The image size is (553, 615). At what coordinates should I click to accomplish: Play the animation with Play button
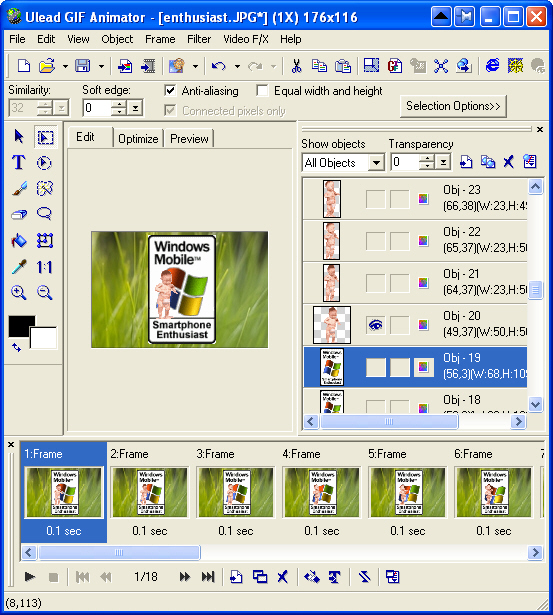point(30,577)
